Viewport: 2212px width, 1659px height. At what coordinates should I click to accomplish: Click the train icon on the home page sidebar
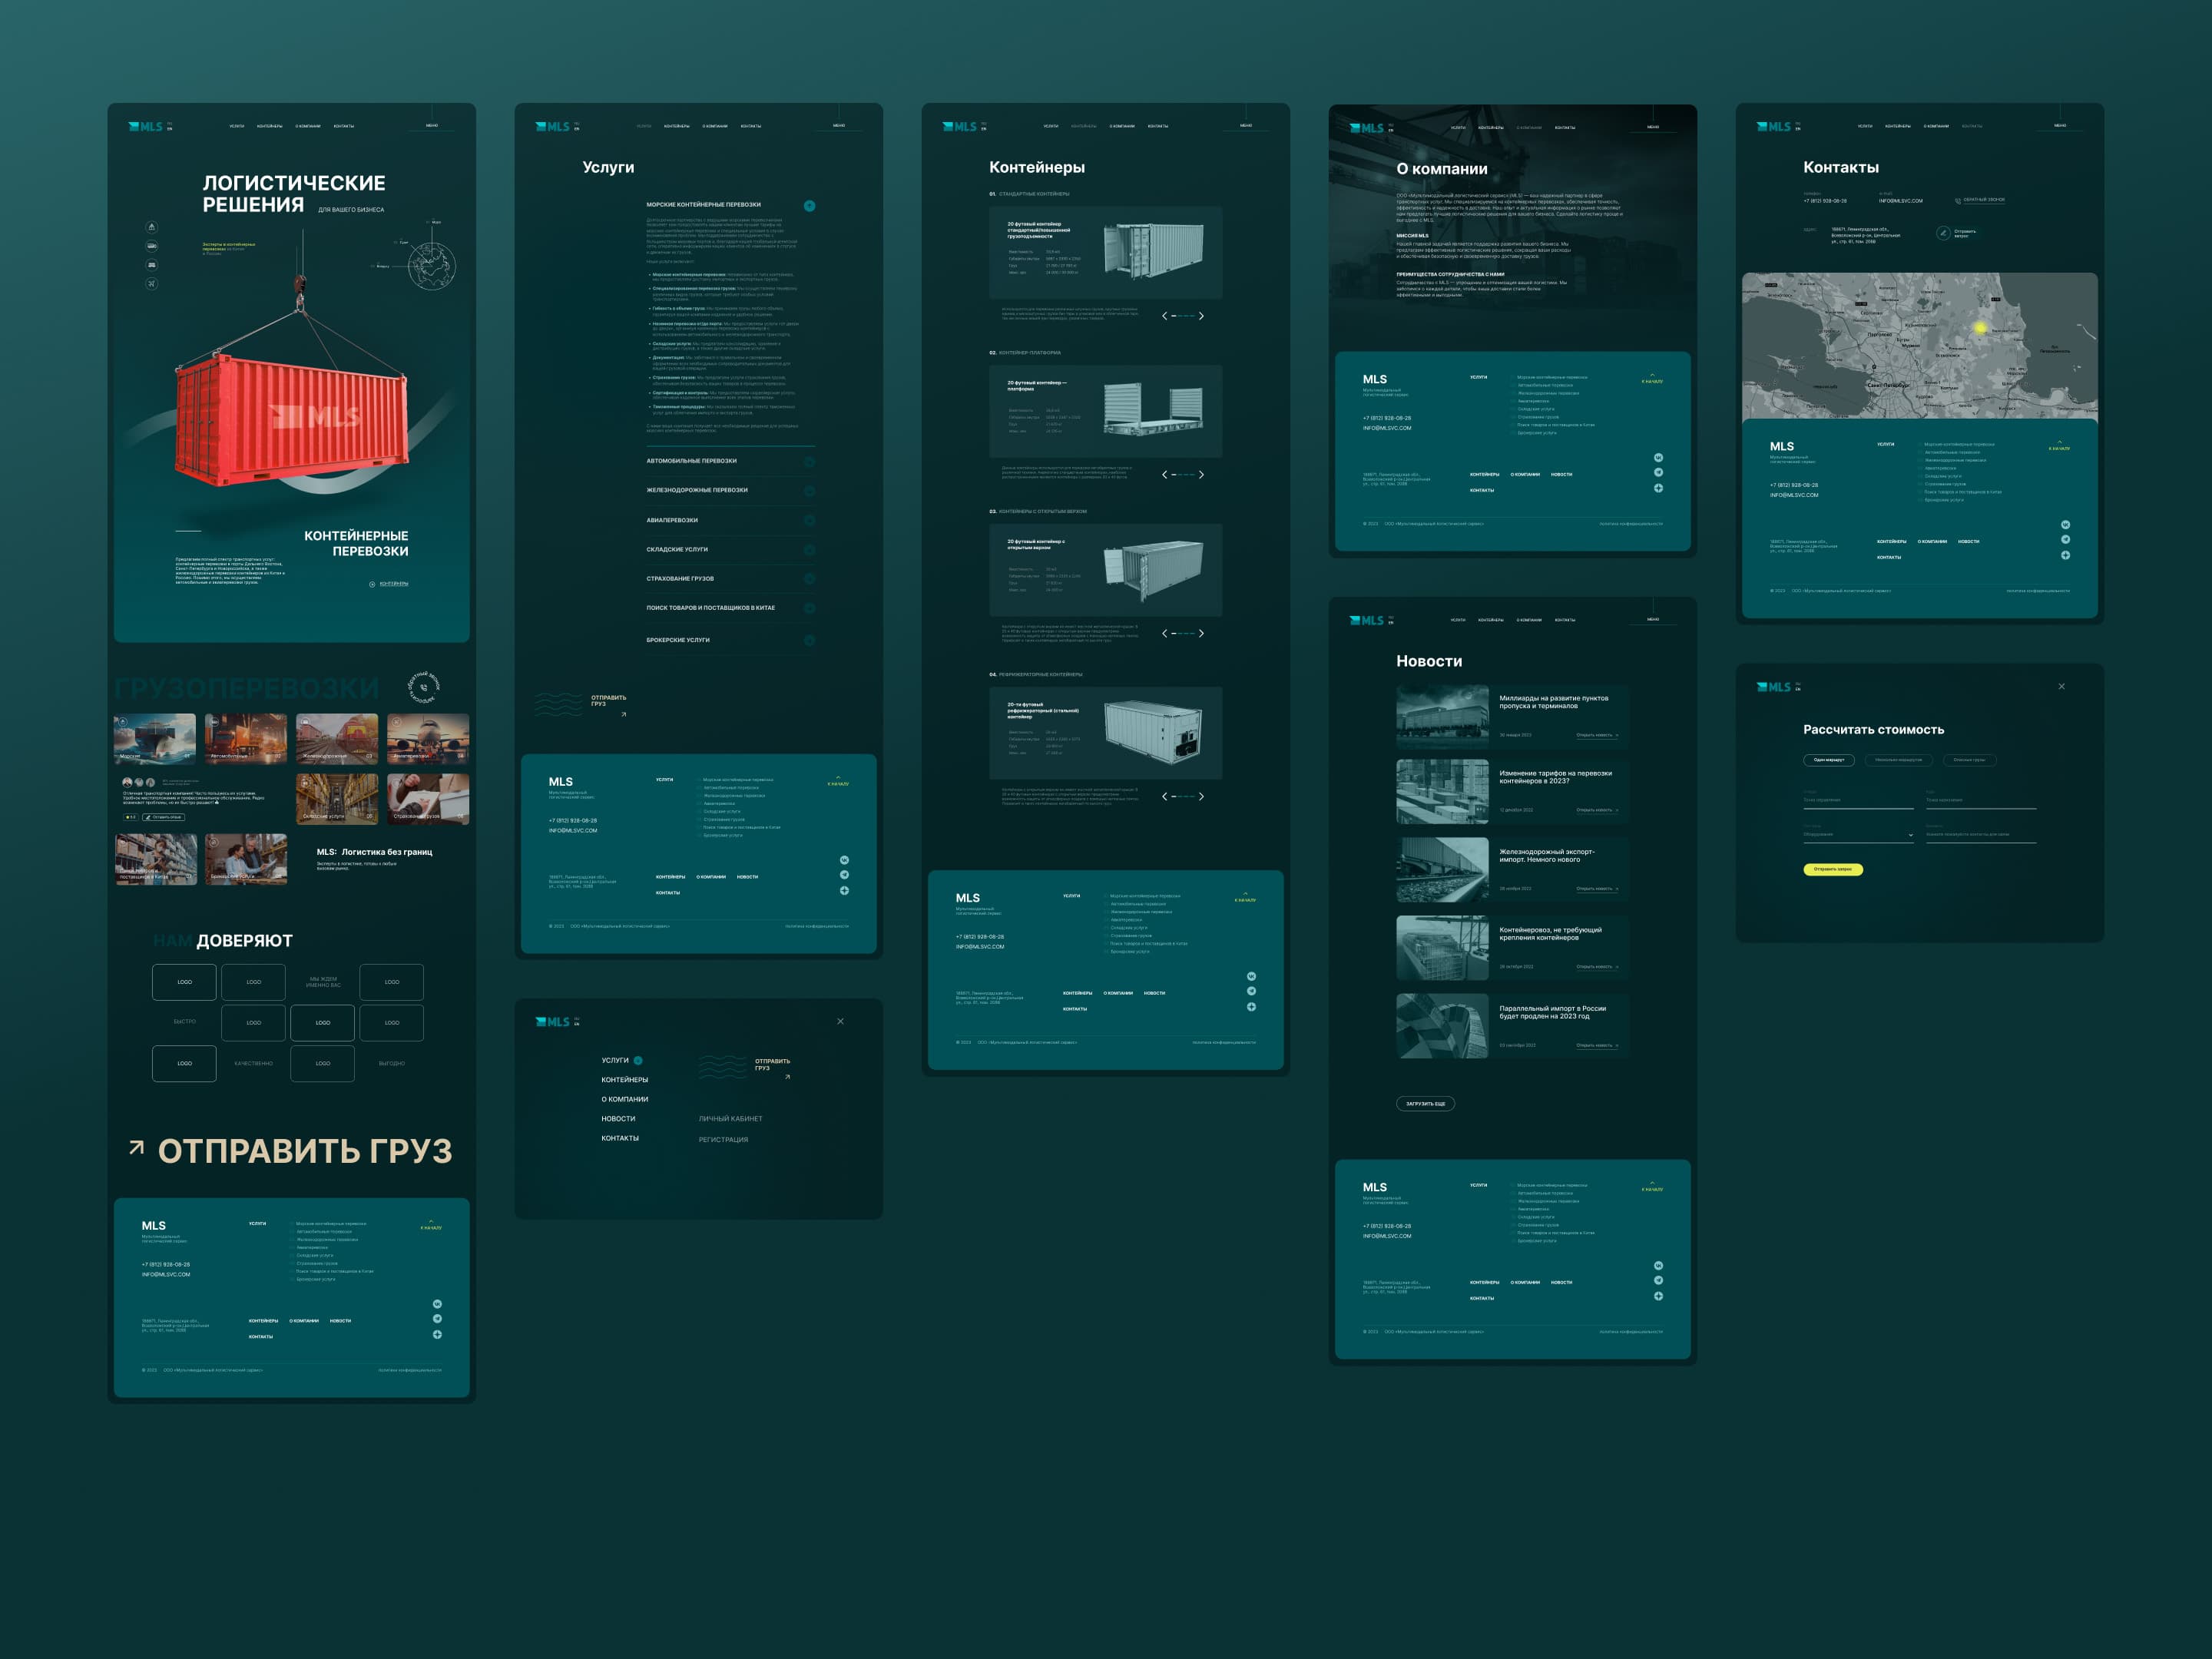pyautogui.click(x=151, y=265)
